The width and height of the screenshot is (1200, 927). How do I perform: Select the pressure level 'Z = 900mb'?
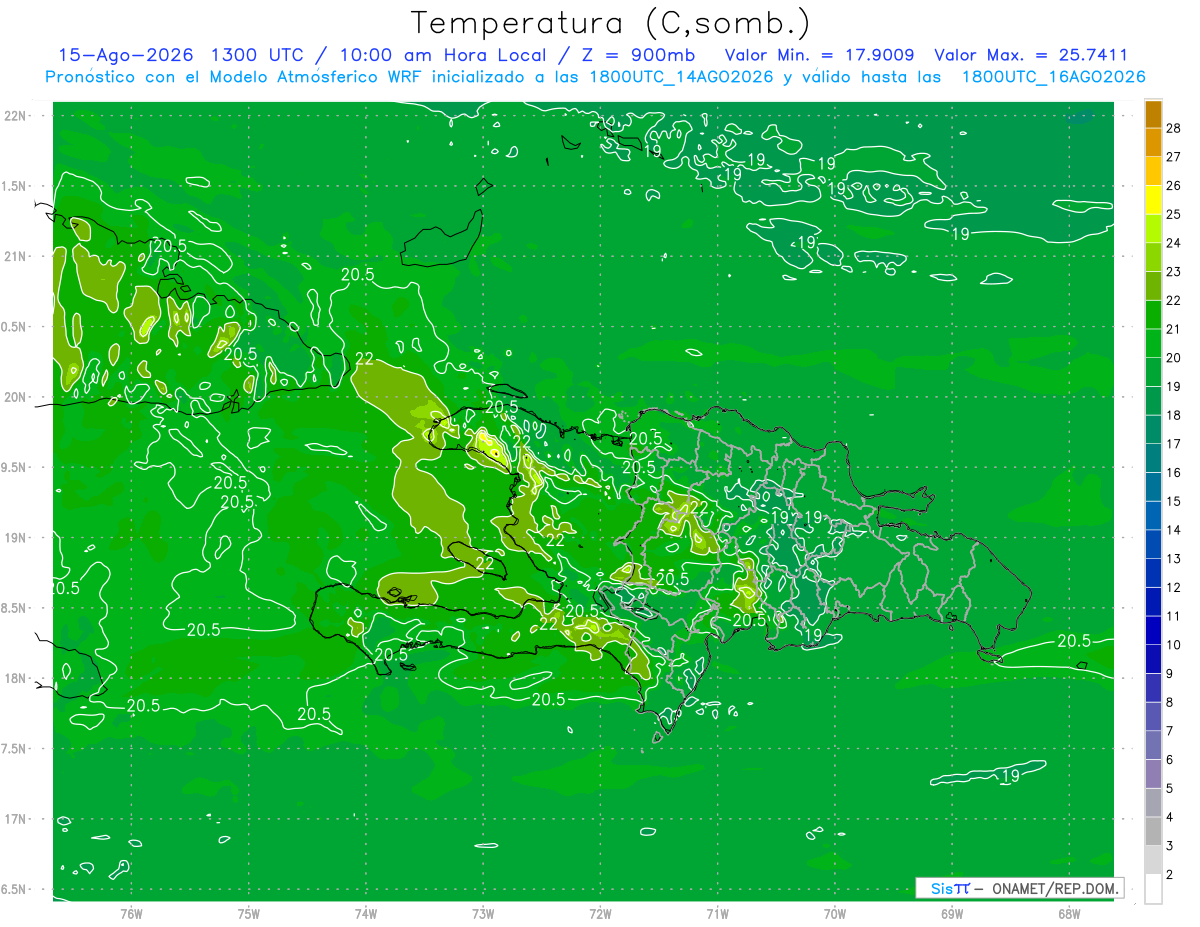pyautogui.click(x=640, y=55)
